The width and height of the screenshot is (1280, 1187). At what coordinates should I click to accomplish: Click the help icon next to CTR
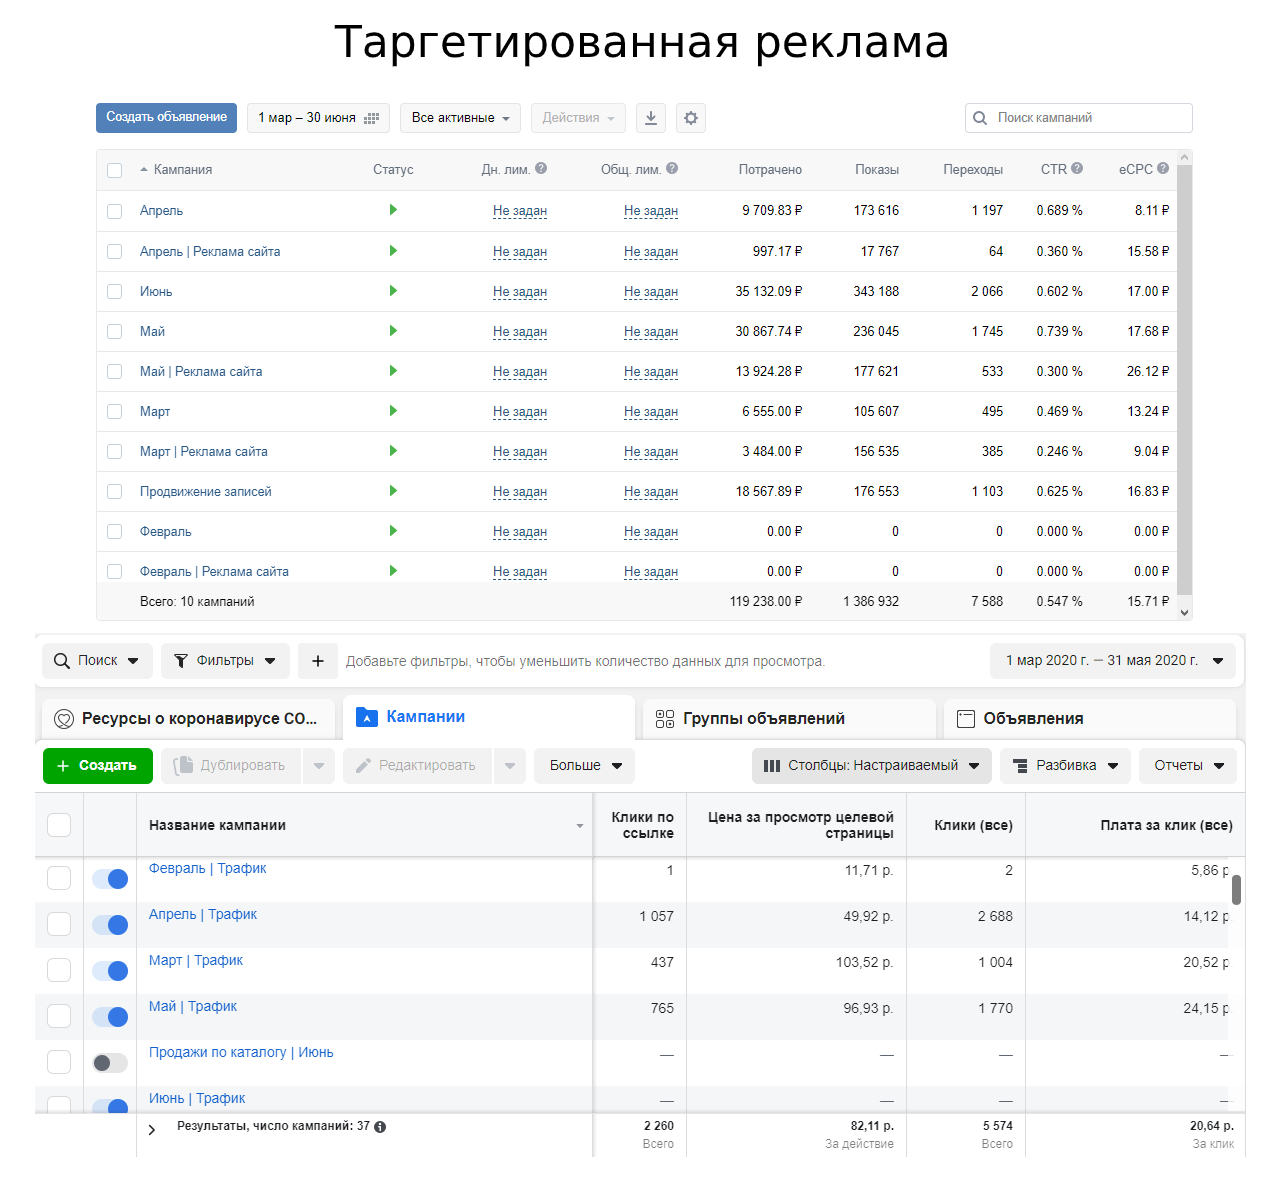point(1077,169)
